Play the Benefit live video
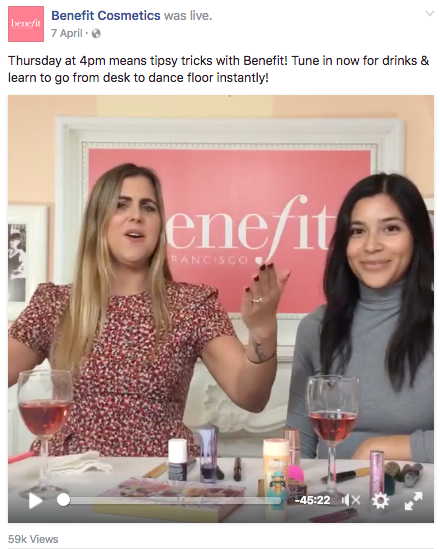Image resolution: width=440 pixels, height=549 pixels. pyautogui.click(x=35, y=500)
